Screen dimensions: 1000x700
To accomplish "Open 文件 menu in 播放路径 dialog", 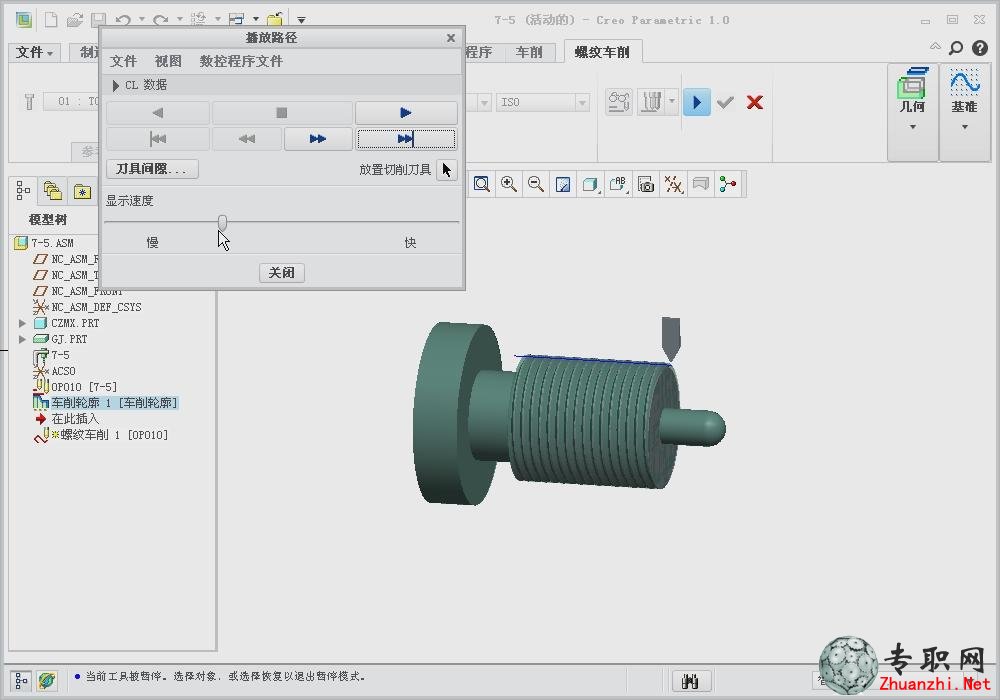I will point(123,61).
